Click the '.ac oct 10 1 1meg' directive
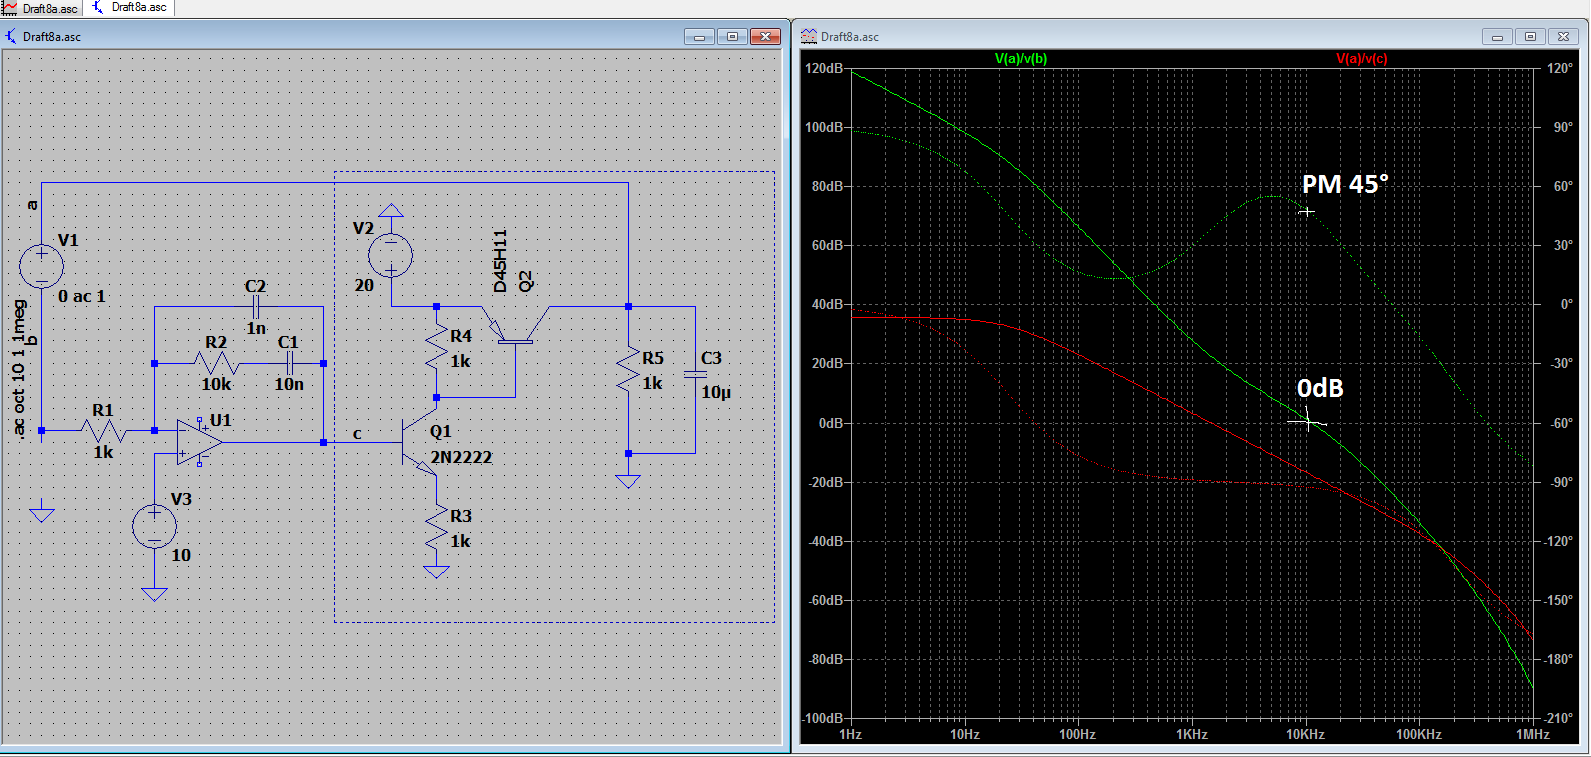 tap(19, 368)
